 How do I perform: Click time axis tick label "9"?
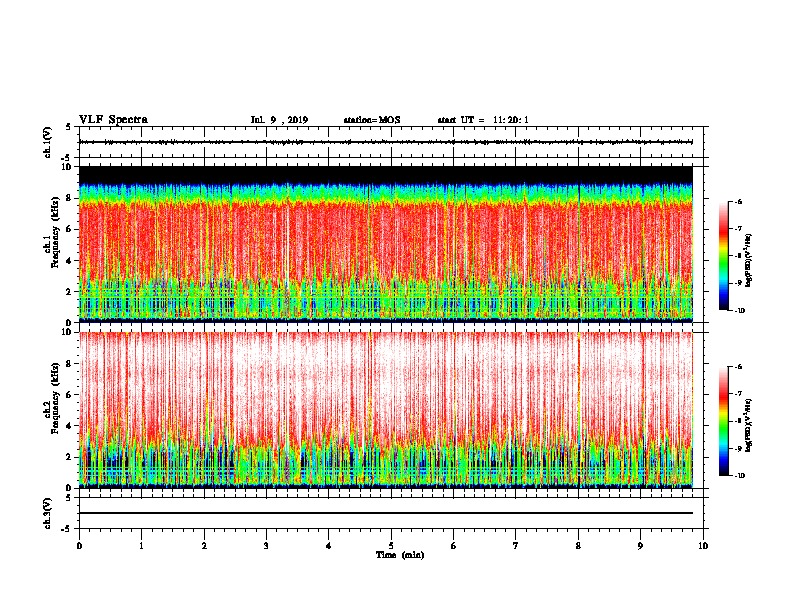640,546
